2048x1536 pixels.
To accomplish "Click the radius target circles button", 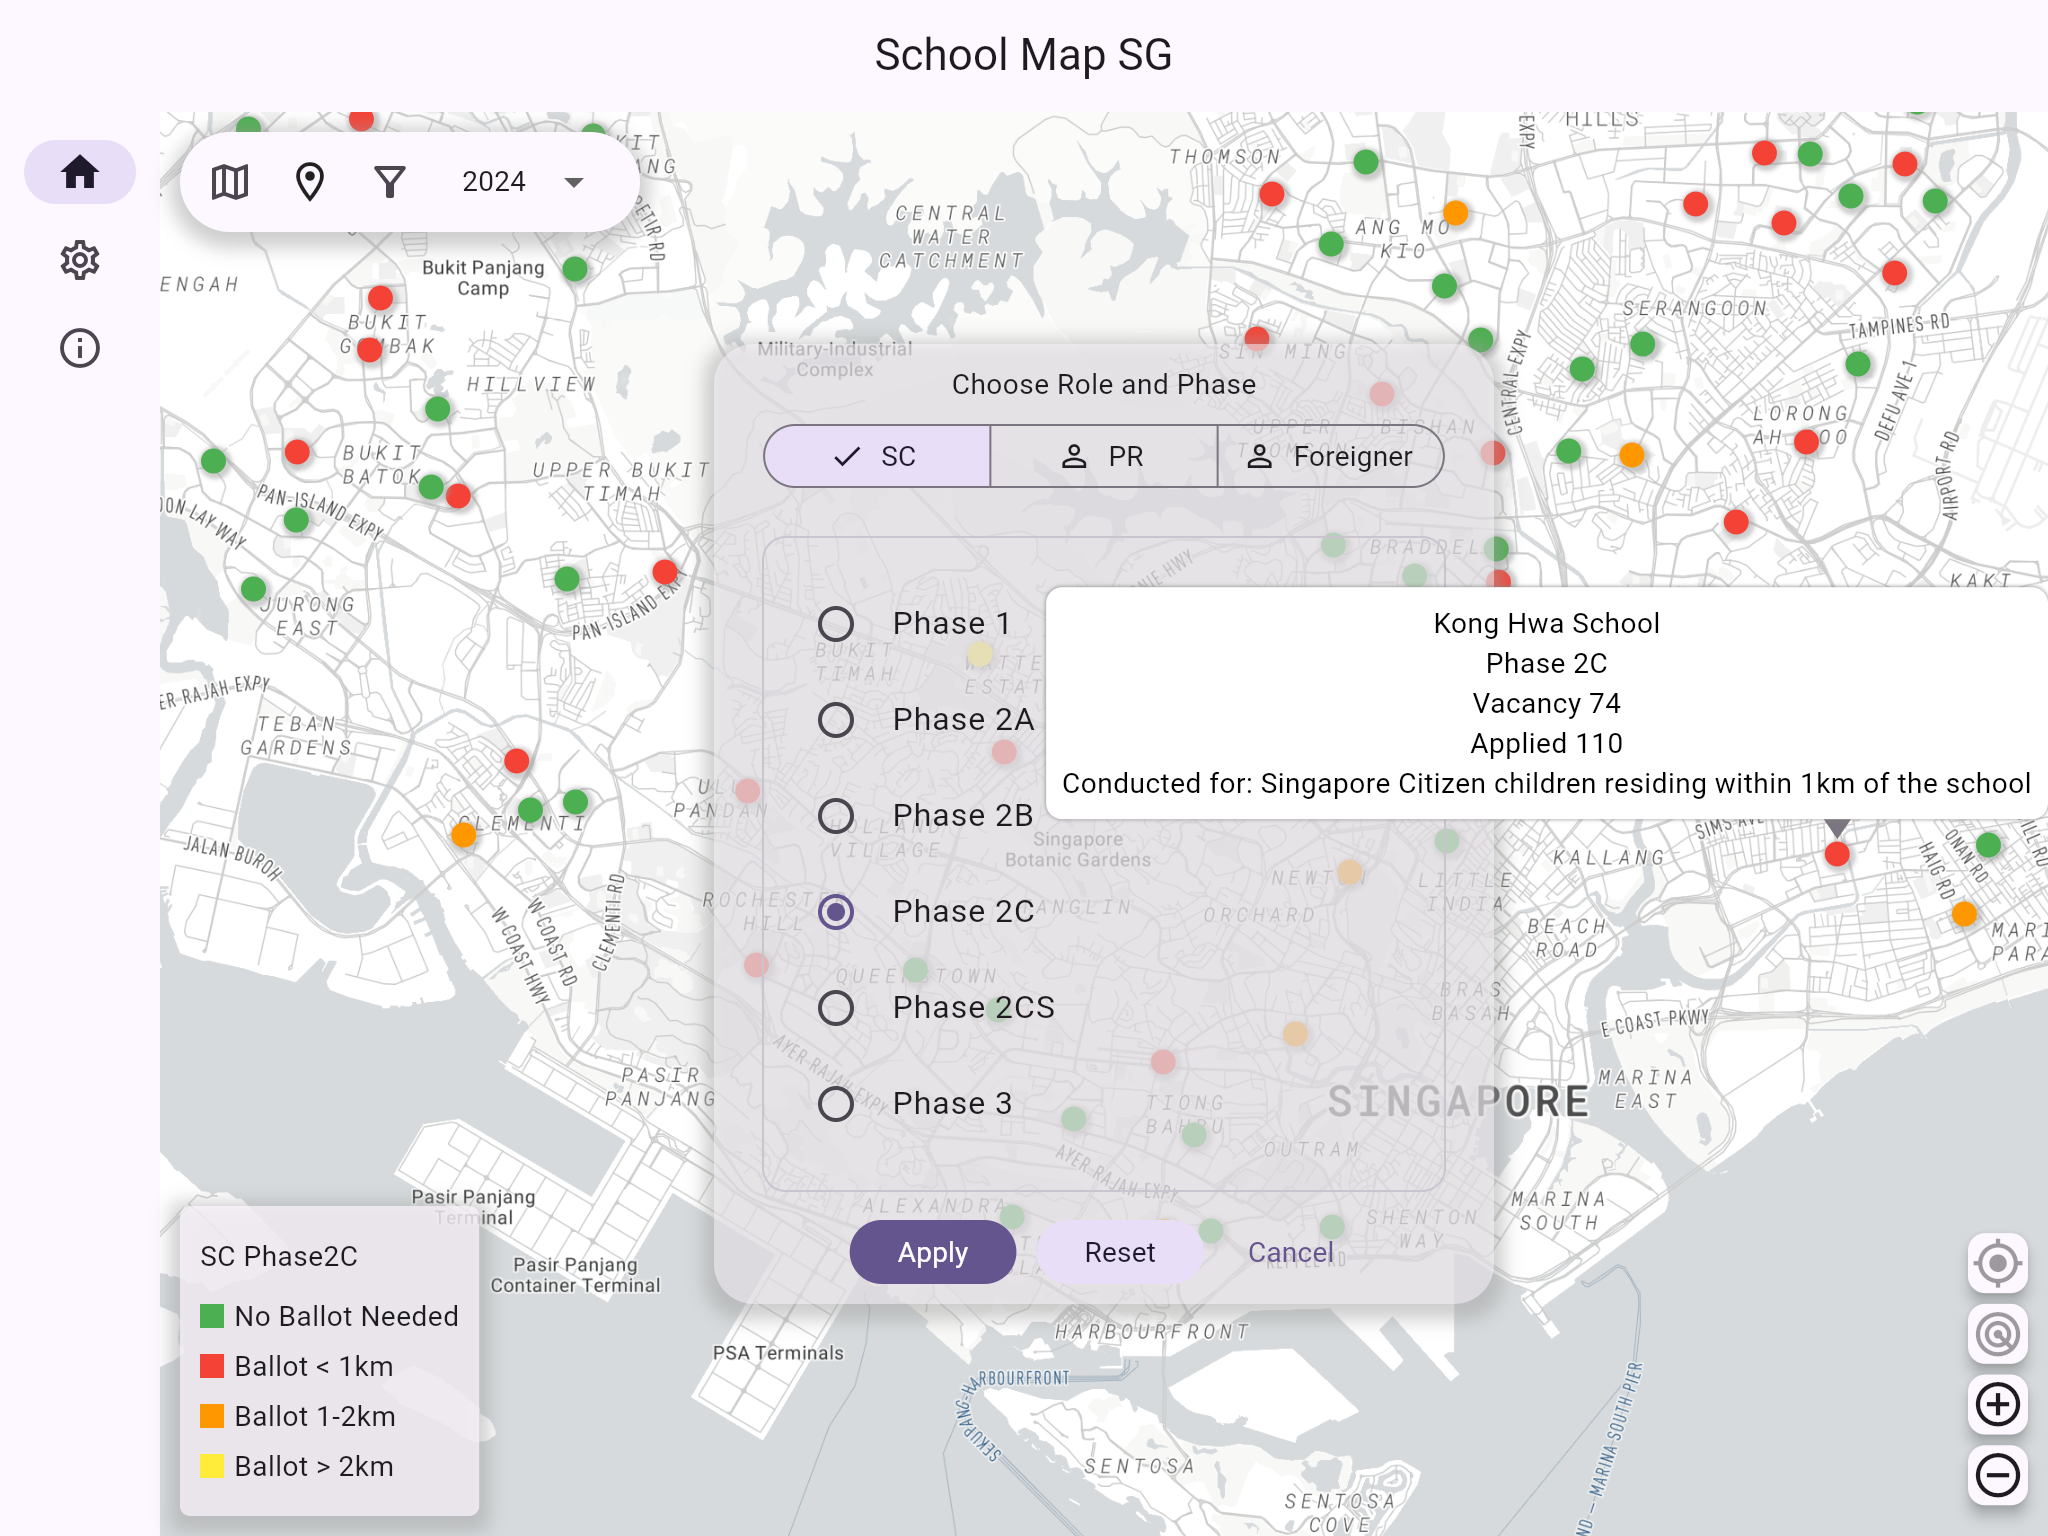I will [1998, 1334].
